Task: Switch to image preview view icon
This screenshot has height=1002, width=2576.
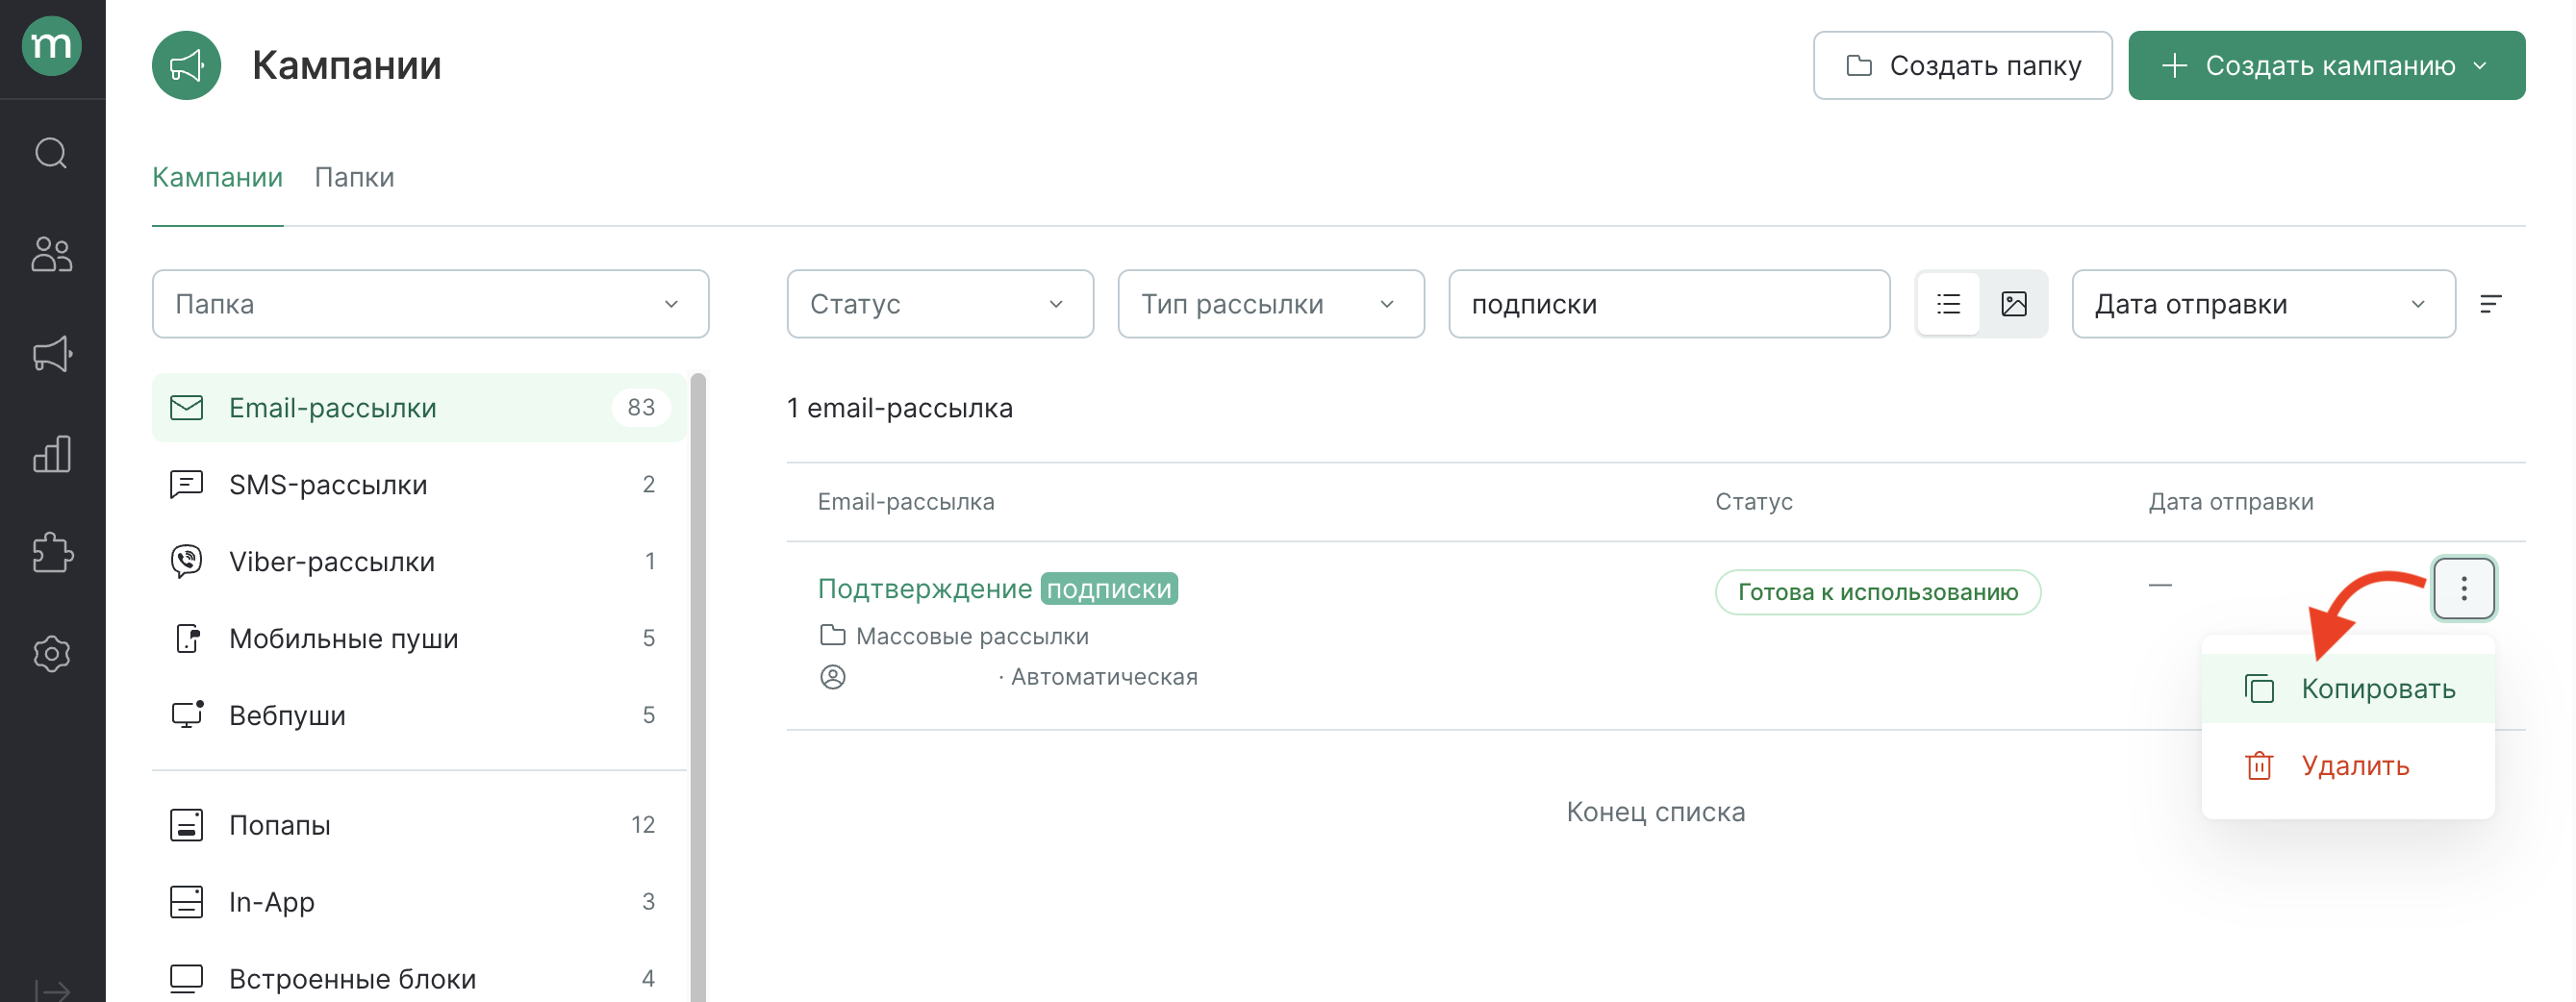Action: tap(2014, 304)
